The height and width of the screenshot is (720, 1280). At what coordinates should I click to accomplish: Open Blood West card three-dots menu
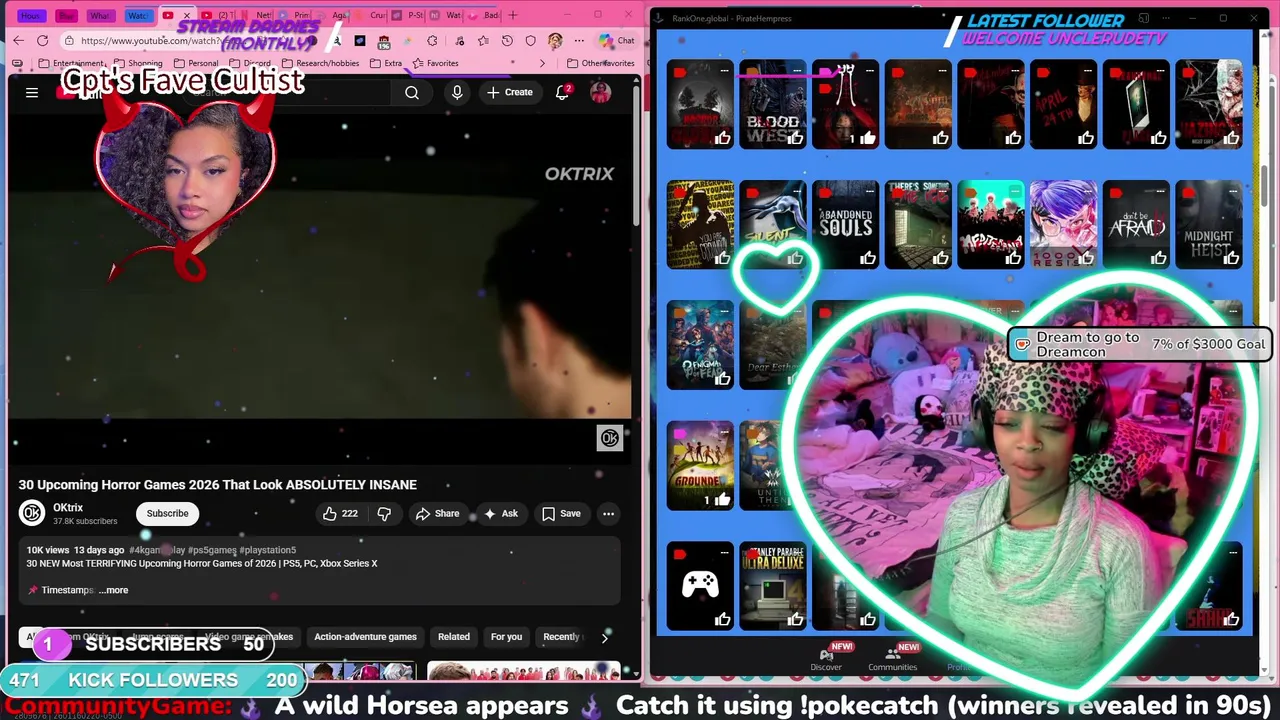[x=797, y=72]
